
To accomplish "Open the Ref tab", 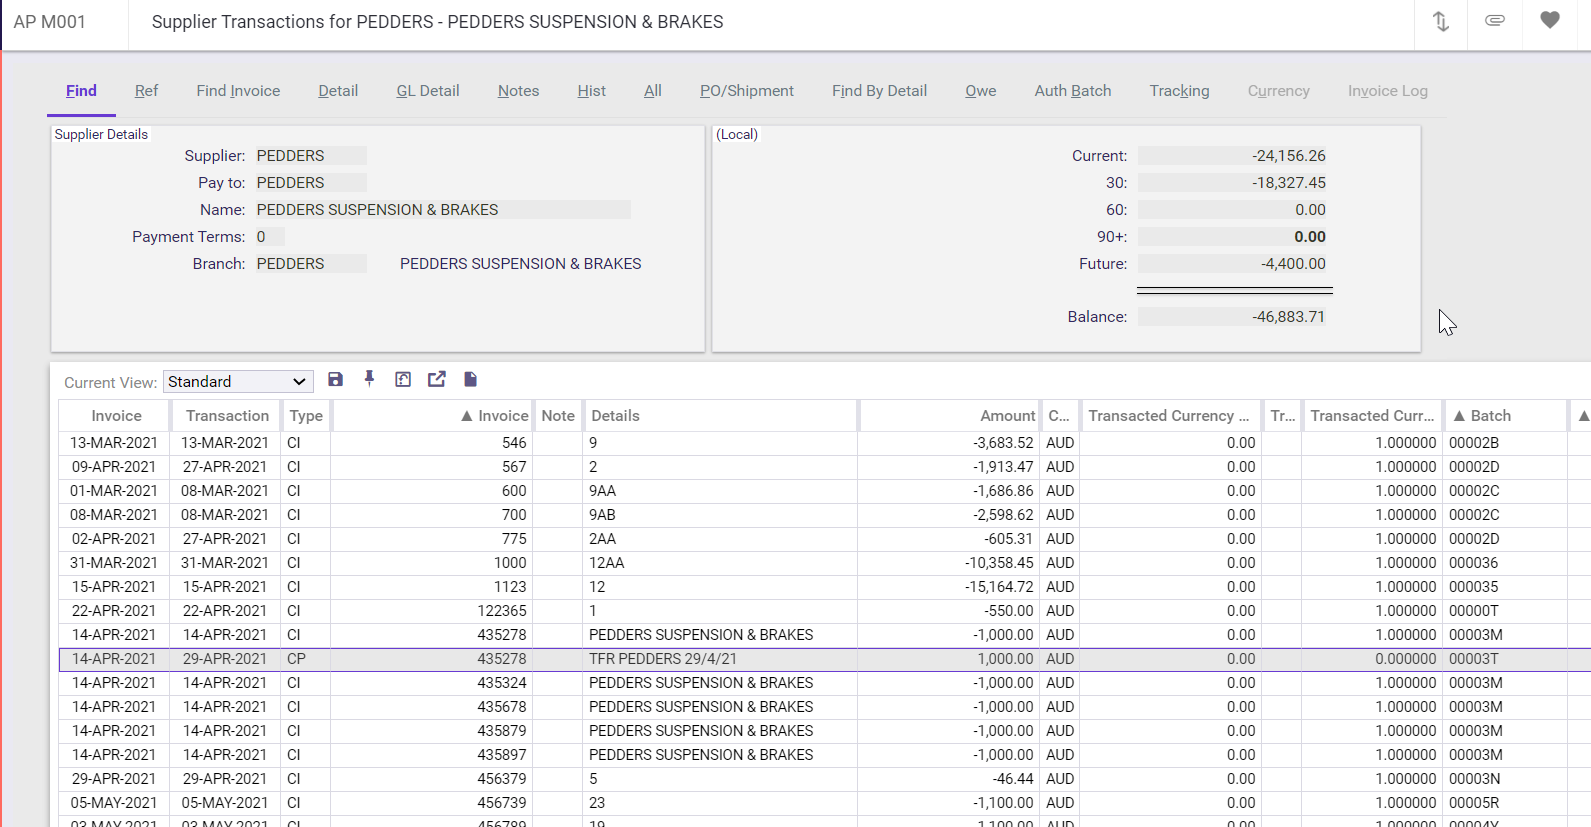I will [x=146, y=91].
